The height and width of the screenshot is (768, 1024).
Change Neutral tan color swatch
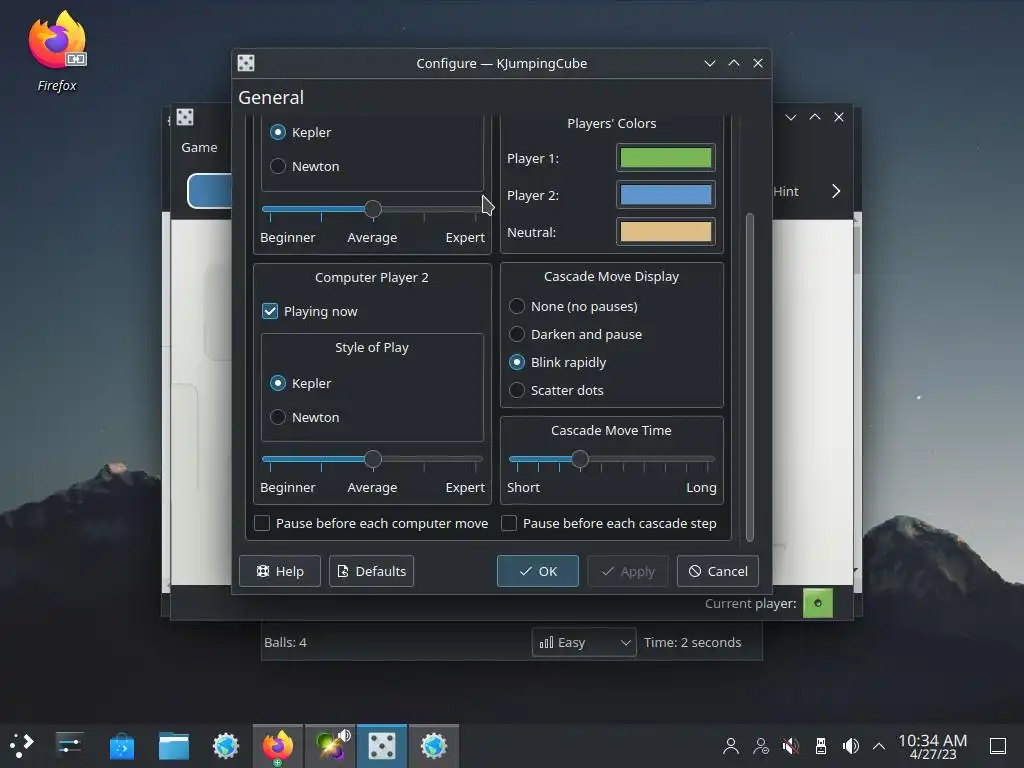665,232
